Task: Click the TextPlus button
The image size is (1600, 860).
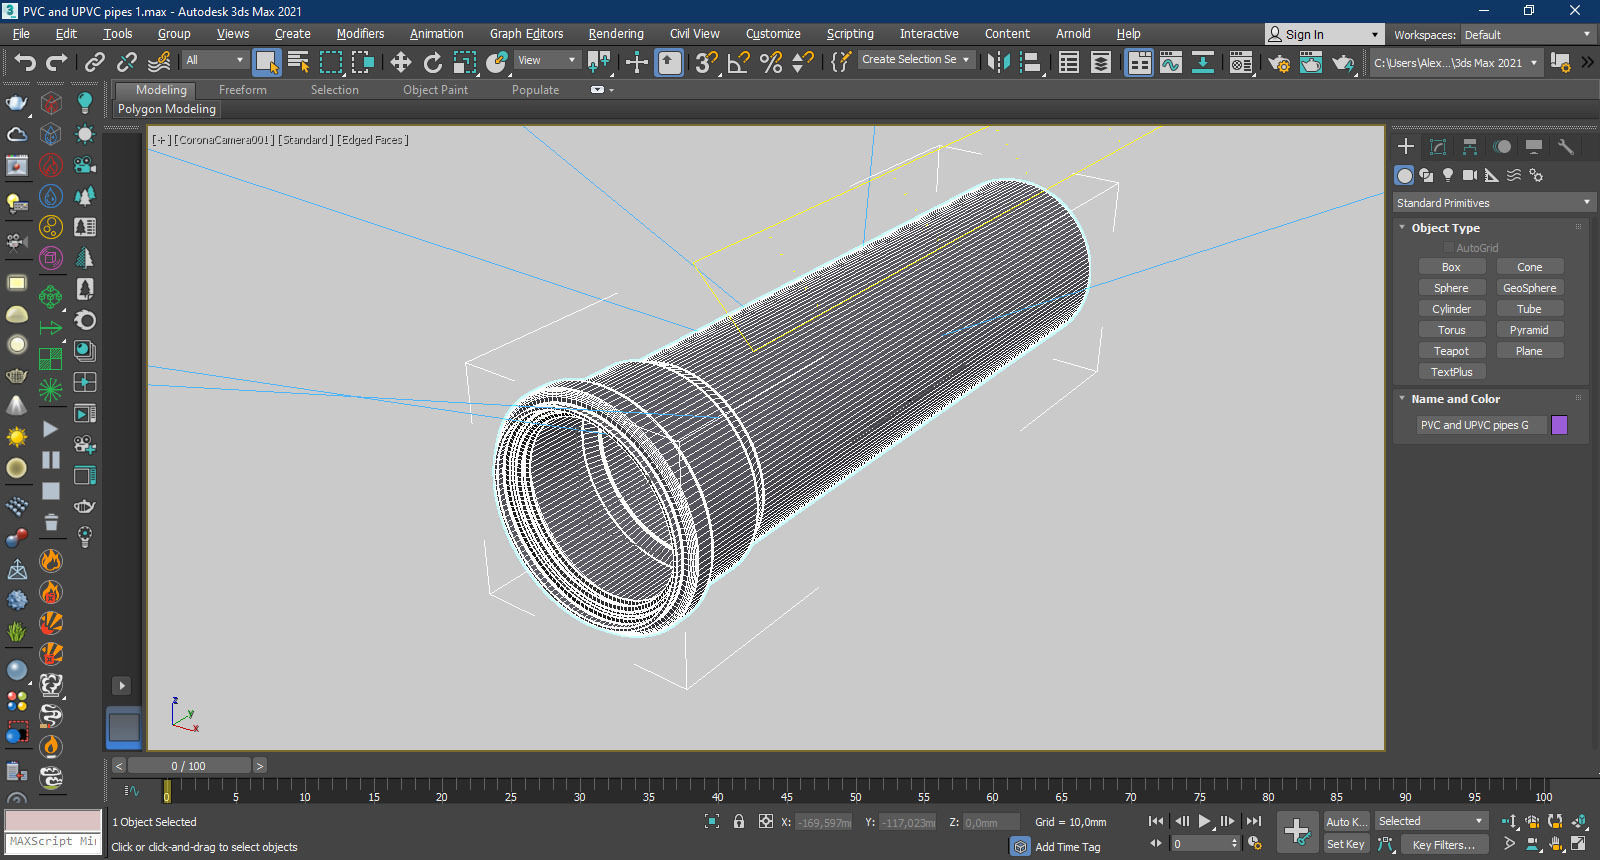Action: 1451,372
